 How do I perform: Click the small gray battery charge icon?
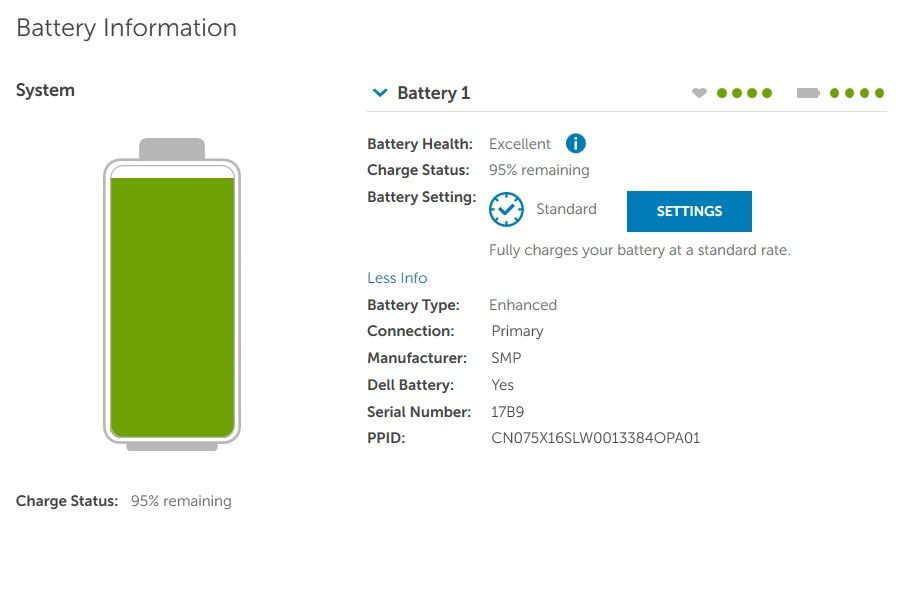808,93
